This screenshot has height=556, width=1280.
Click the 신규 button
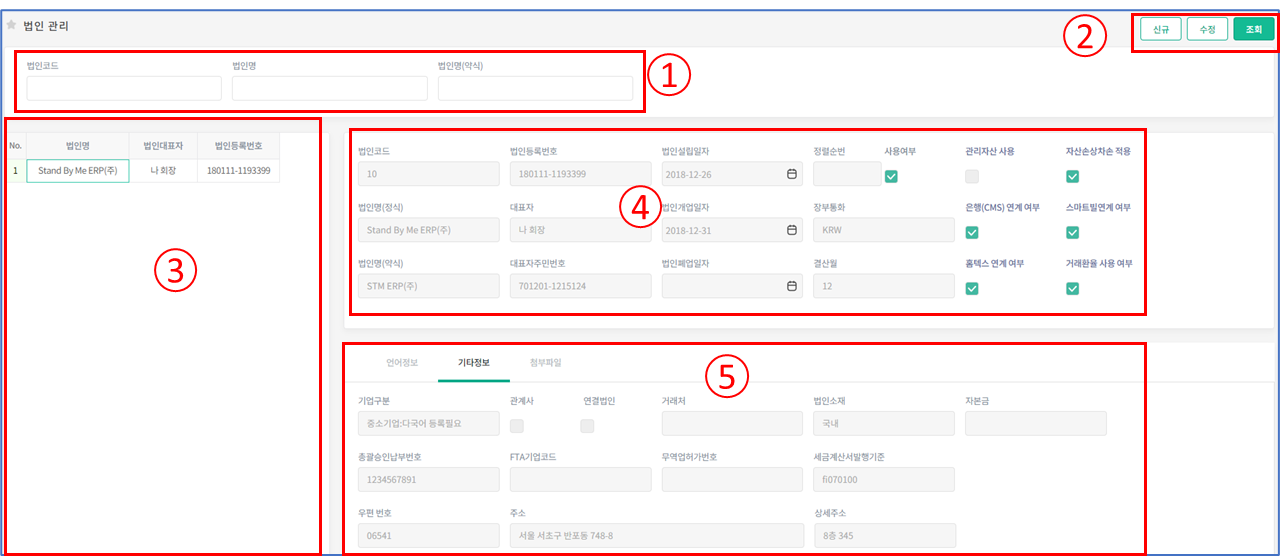point(1161,30)
